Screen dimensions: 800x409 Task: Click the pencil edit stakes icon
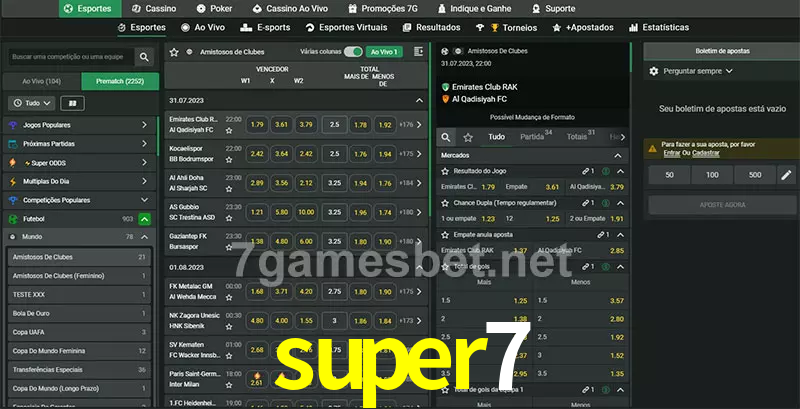pos(785,175)
